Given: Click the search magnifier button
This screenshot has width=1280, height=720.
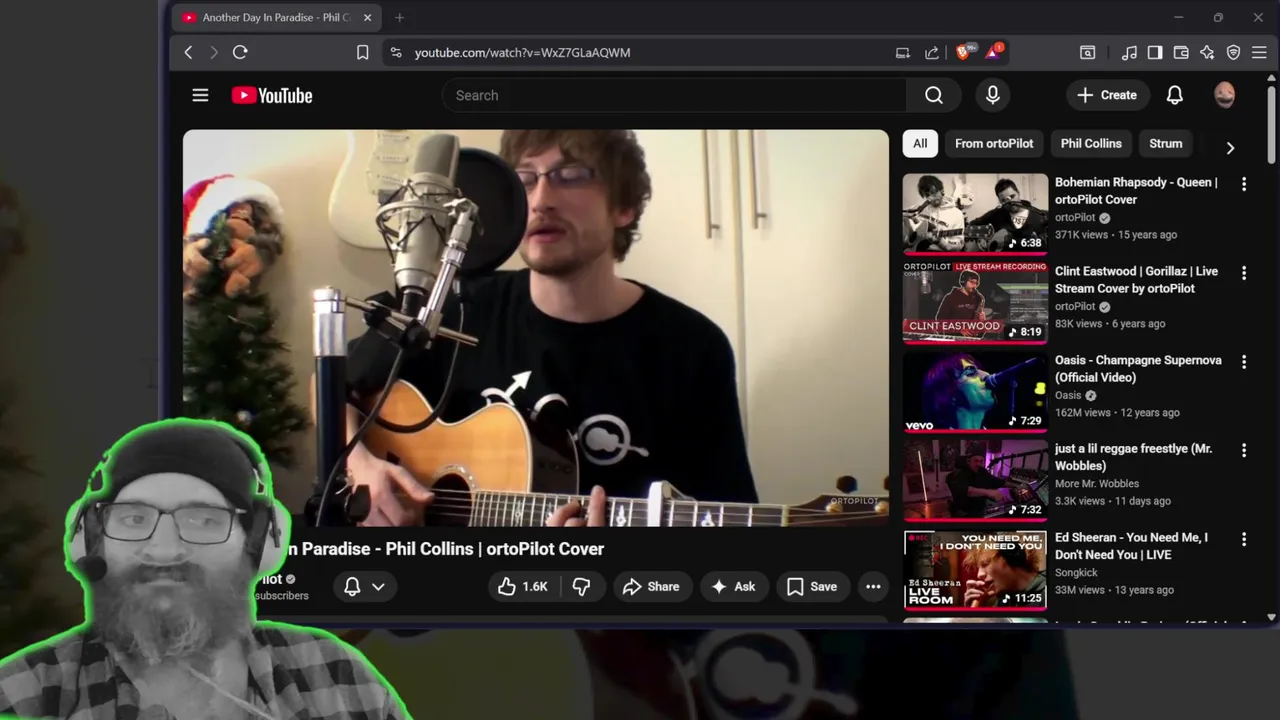Looking at the screenshot, I should click(934, 95).
